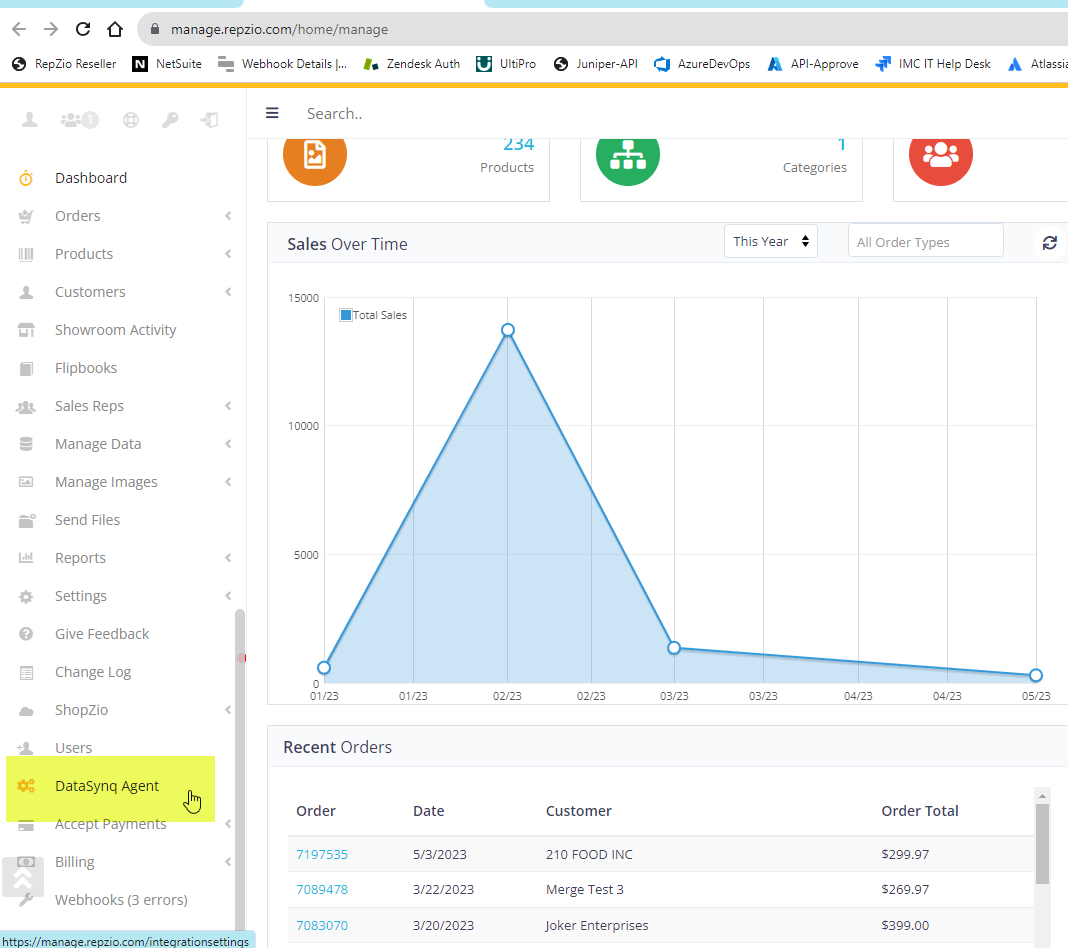Screen dimensions: 1068x948
Task: Open the All Order Types selector
Action: pos(926,242)
